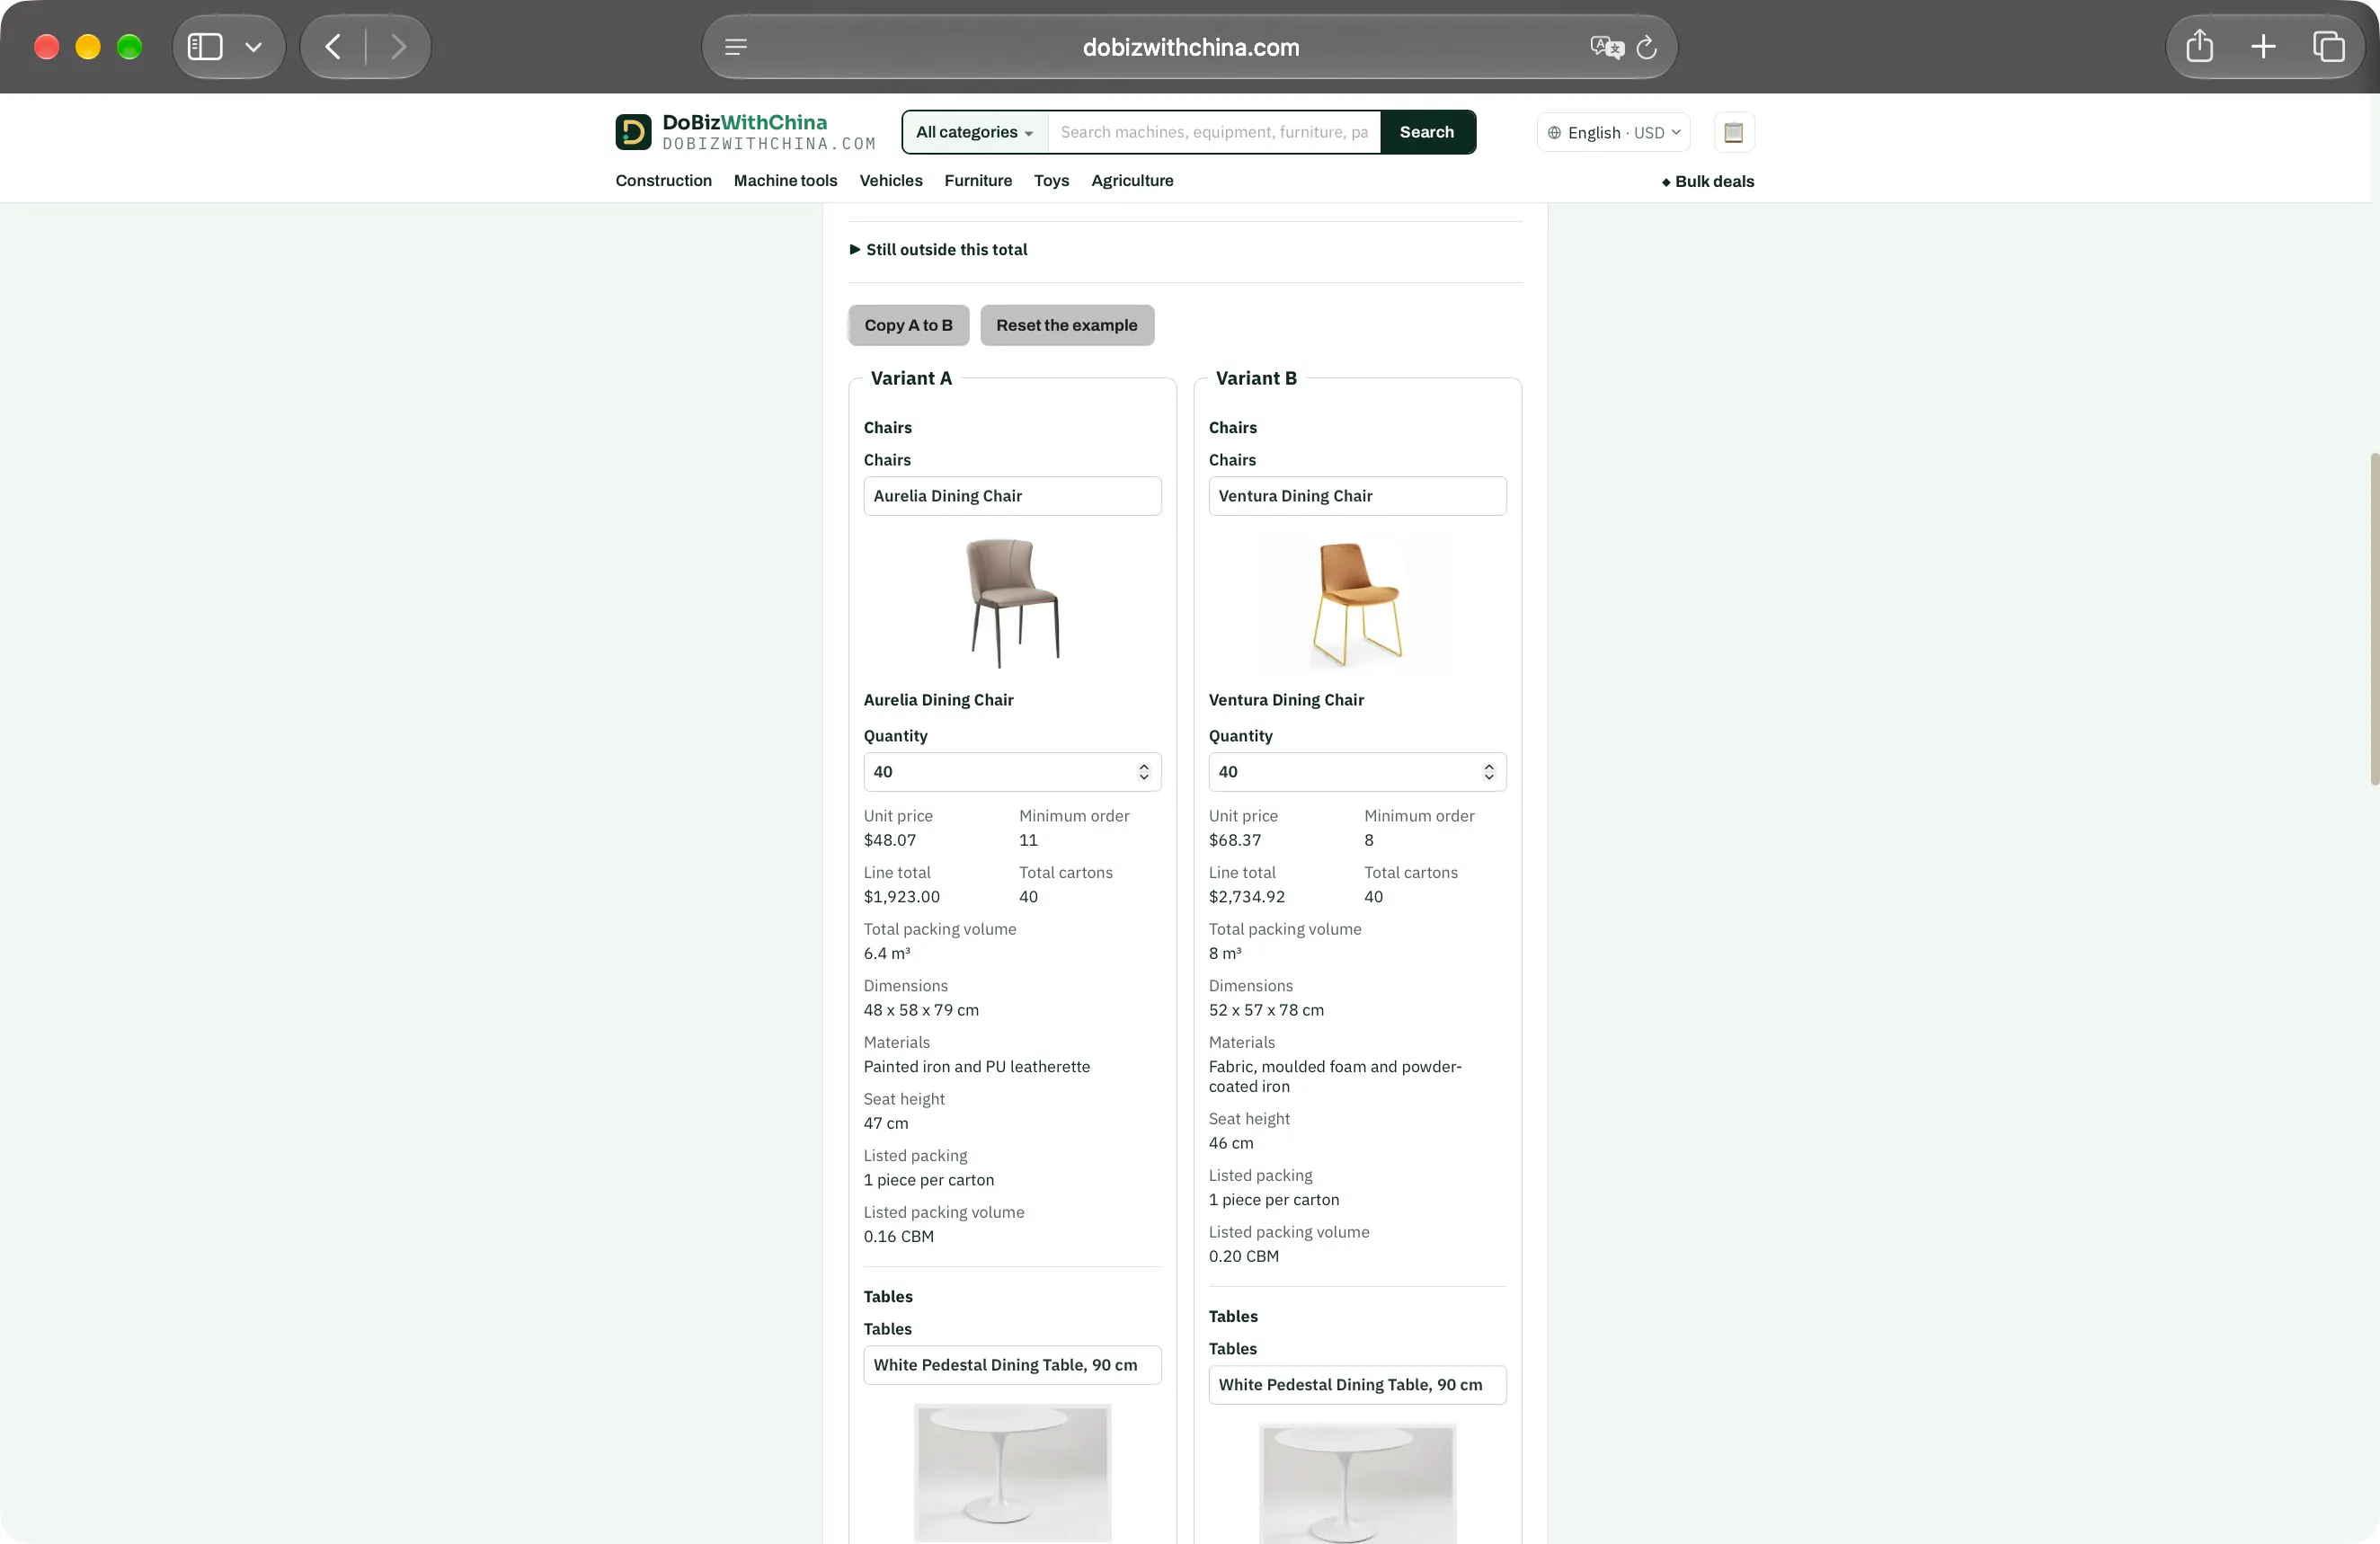Viewport: 2380px width, 1544px height.
Task: Open the English · USD language selector
Action: click(1613, 132)
